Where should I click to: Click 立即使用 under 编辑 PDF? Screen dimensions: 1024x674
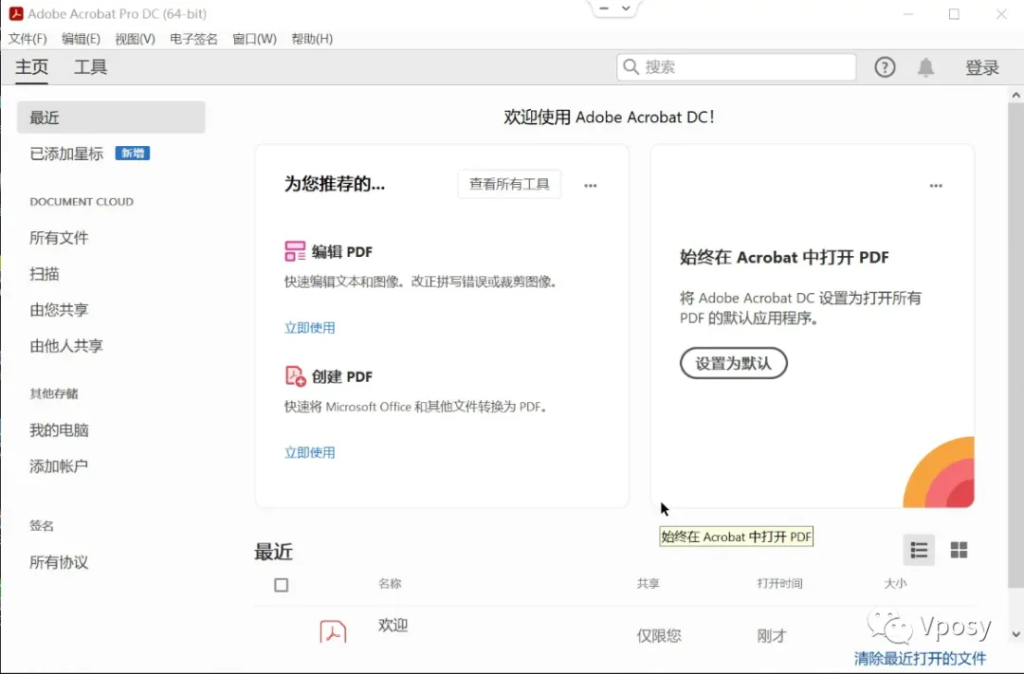point(310,327)
